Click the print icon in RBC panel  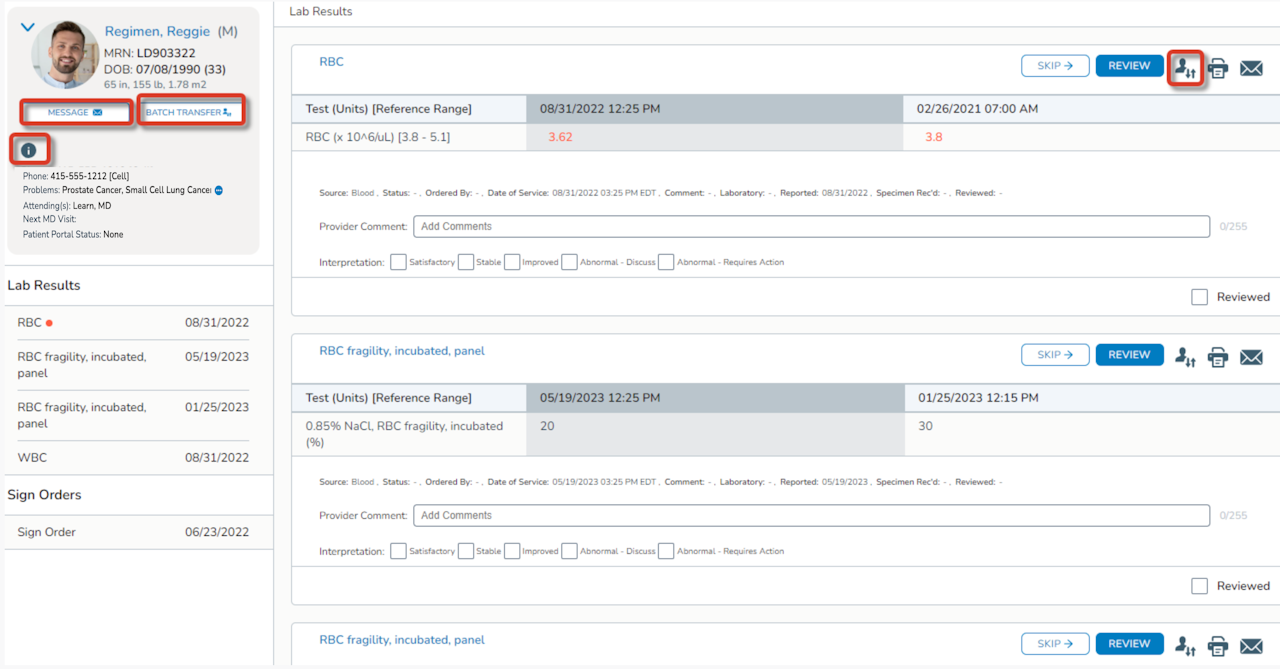click(1218, 68)
